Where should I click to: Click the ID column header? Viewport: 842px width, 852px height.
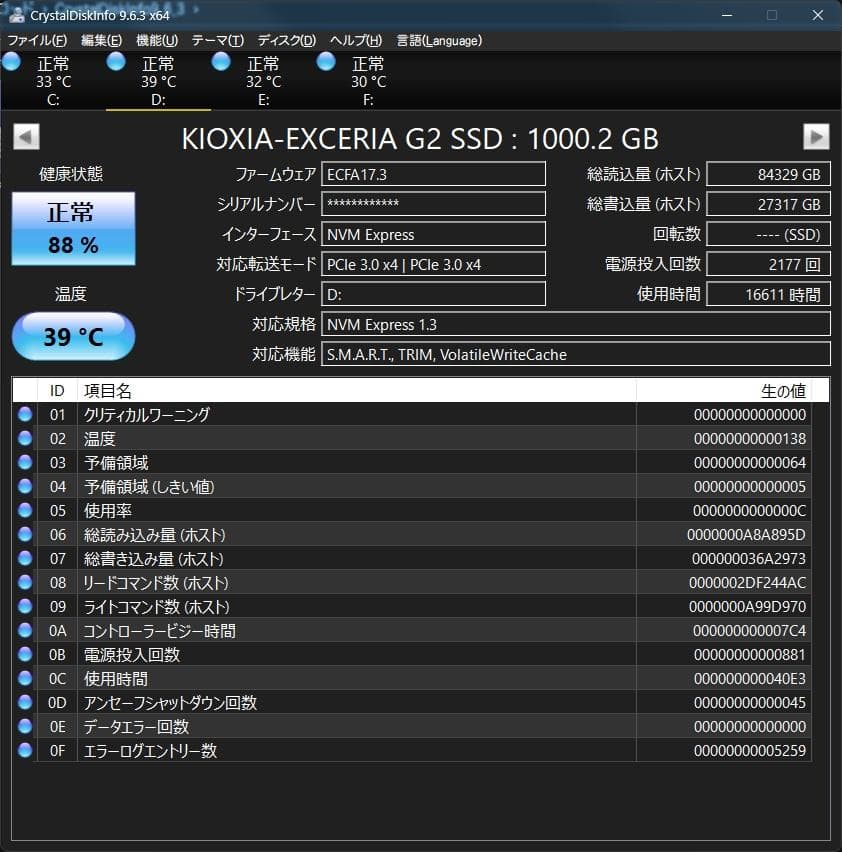[x=57, y=390]
